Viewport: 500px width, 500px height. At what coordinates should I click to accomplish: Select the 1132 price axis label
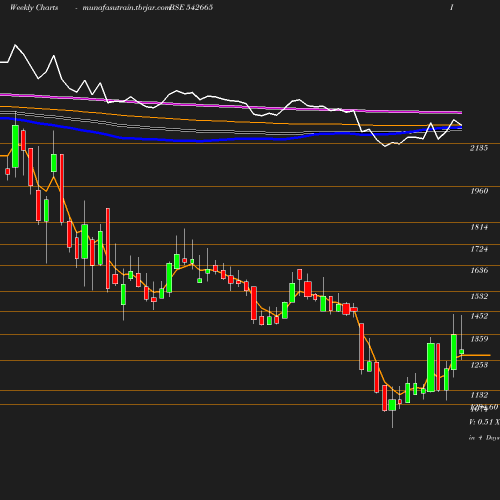pyautogui.click(x=479, y=395)
